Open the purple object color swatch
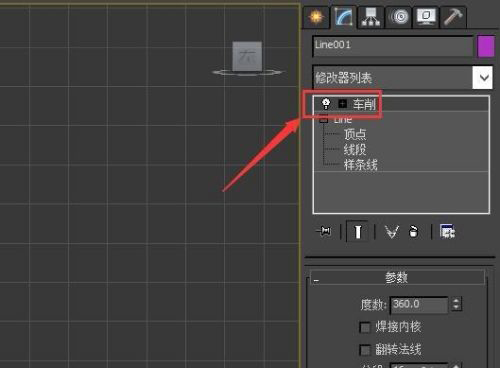The height and width of the screenshot is (368, 500). point(486,46)
